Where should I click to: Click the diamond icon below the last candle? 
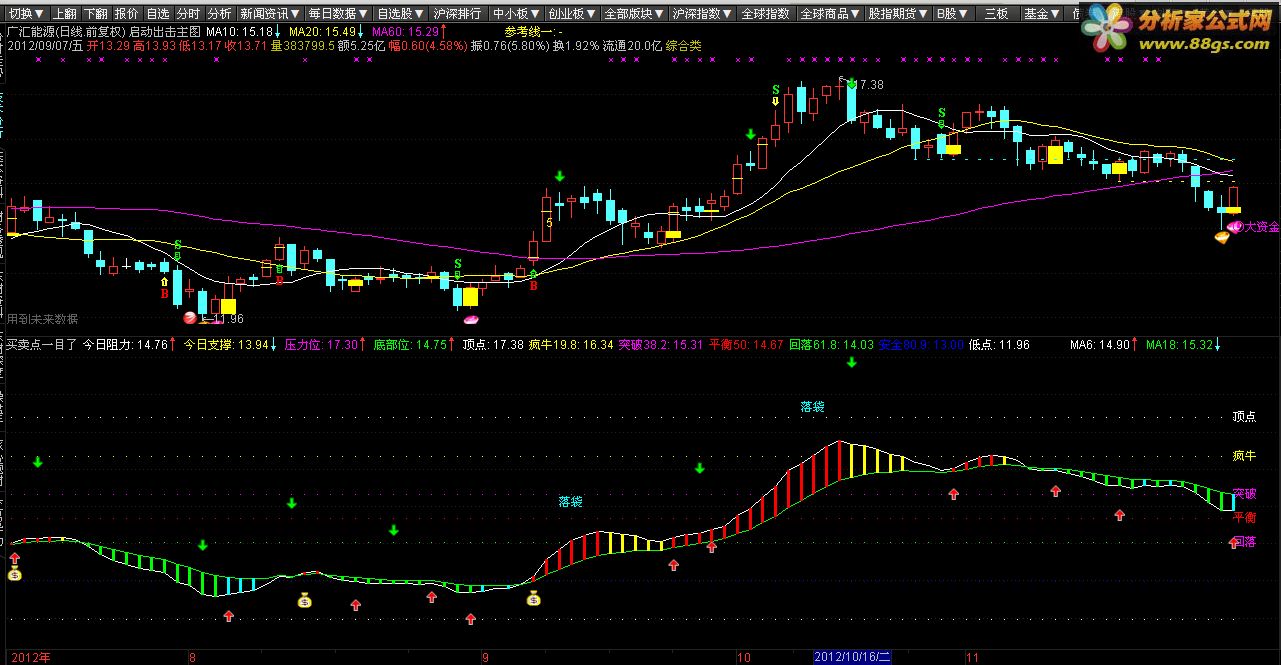point(1222,237)
